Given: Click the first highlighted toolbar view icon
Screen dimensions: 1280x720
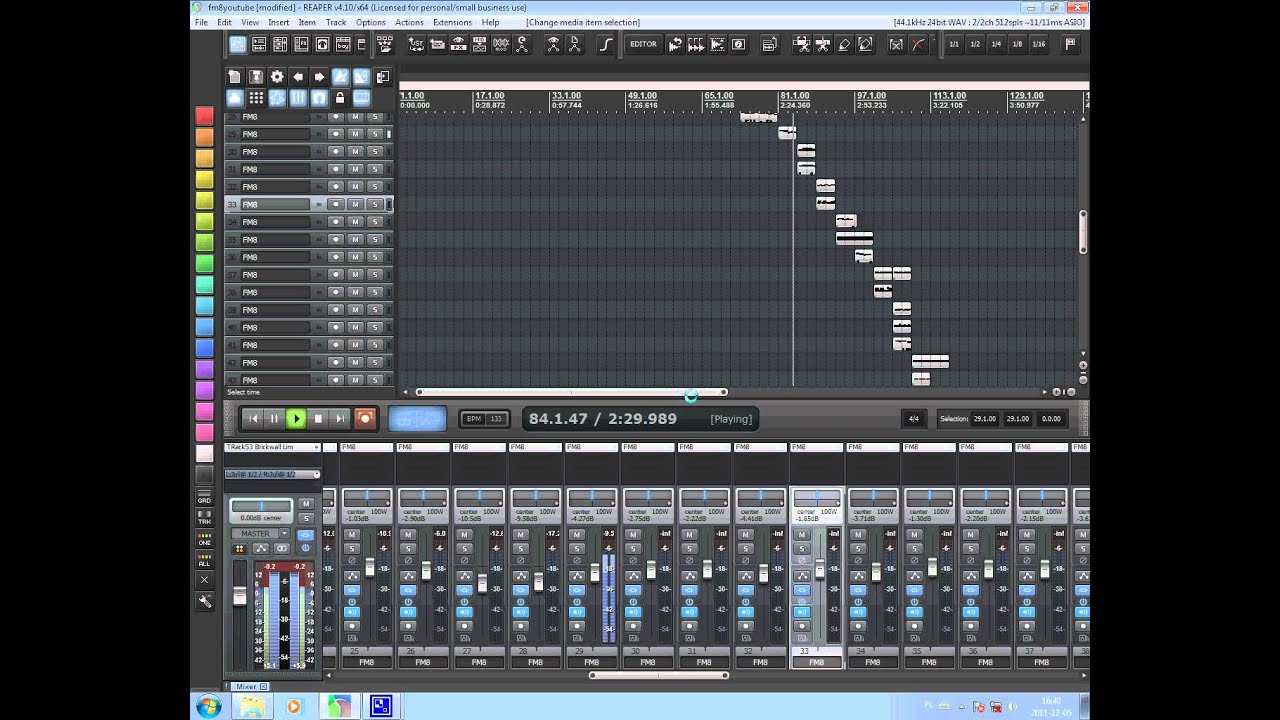Looking at the screenshot, I should [238, 44].
